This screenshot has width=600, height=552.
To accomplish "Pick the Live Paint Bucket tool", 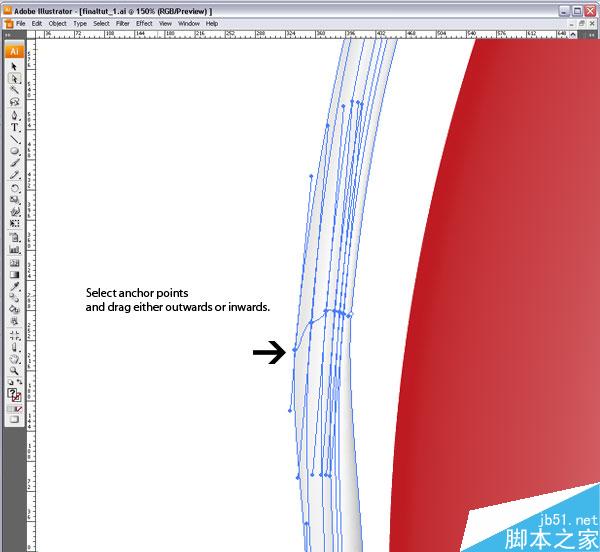I will (14, 309).
